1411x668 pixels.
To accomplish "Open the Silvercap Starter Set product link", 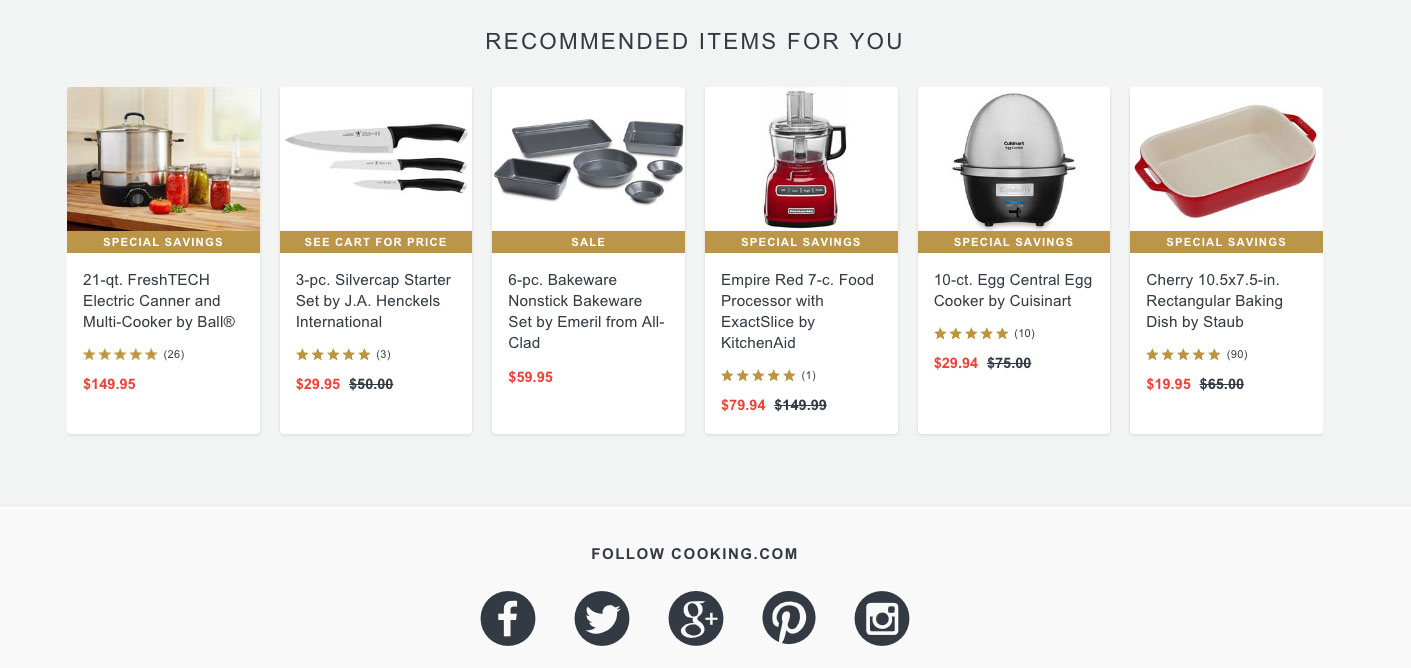I will (371, 301).
